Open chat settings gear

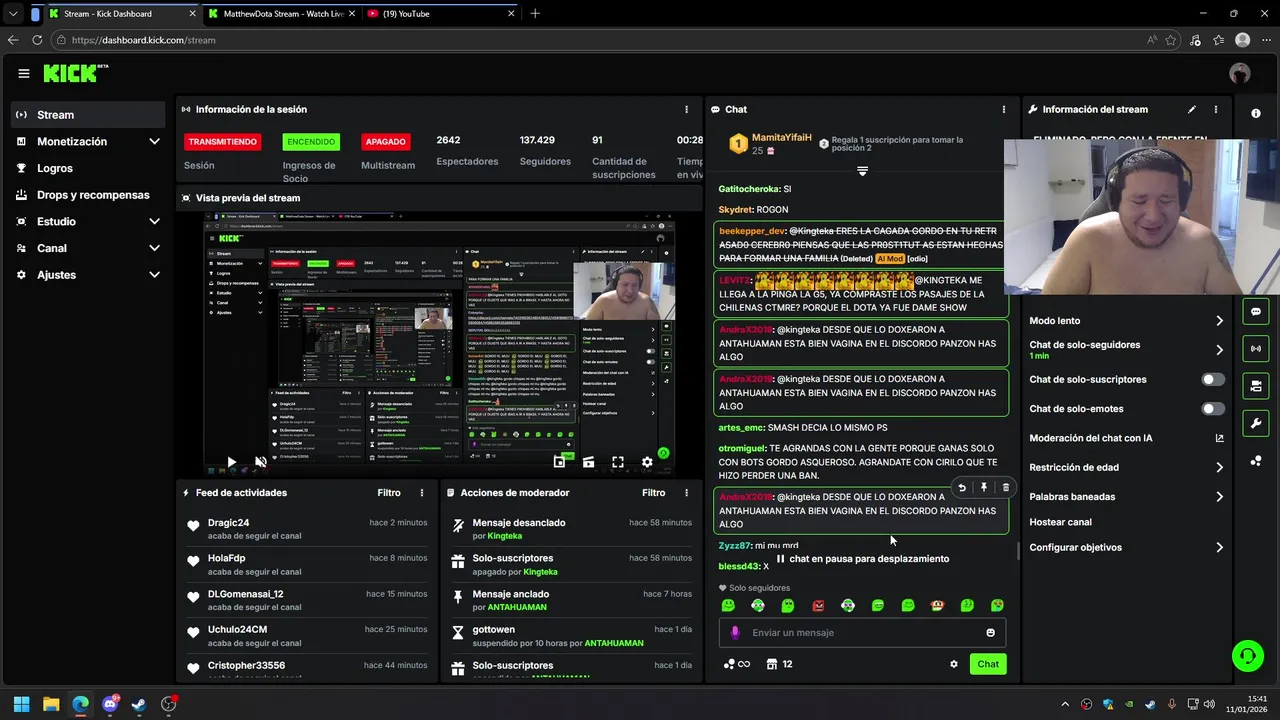(954, 664)
